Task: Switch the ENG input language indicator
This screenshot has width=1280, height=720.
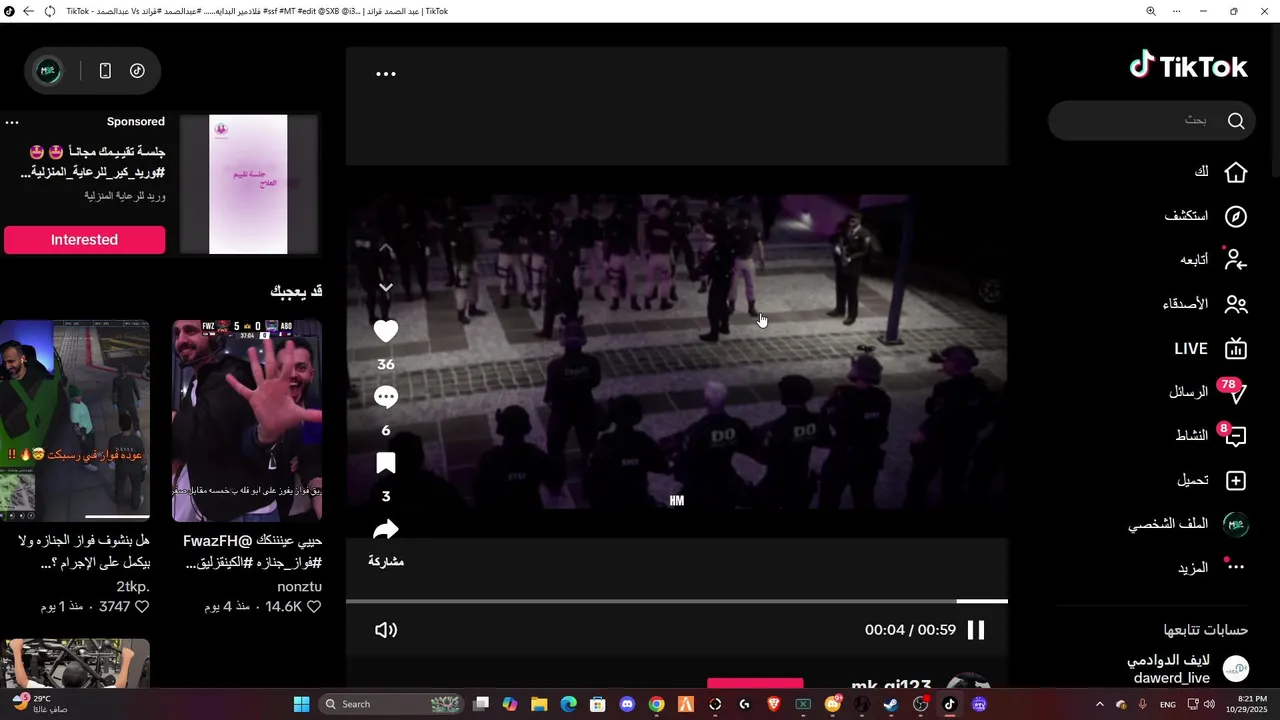Action: [x=1167, y=704]
